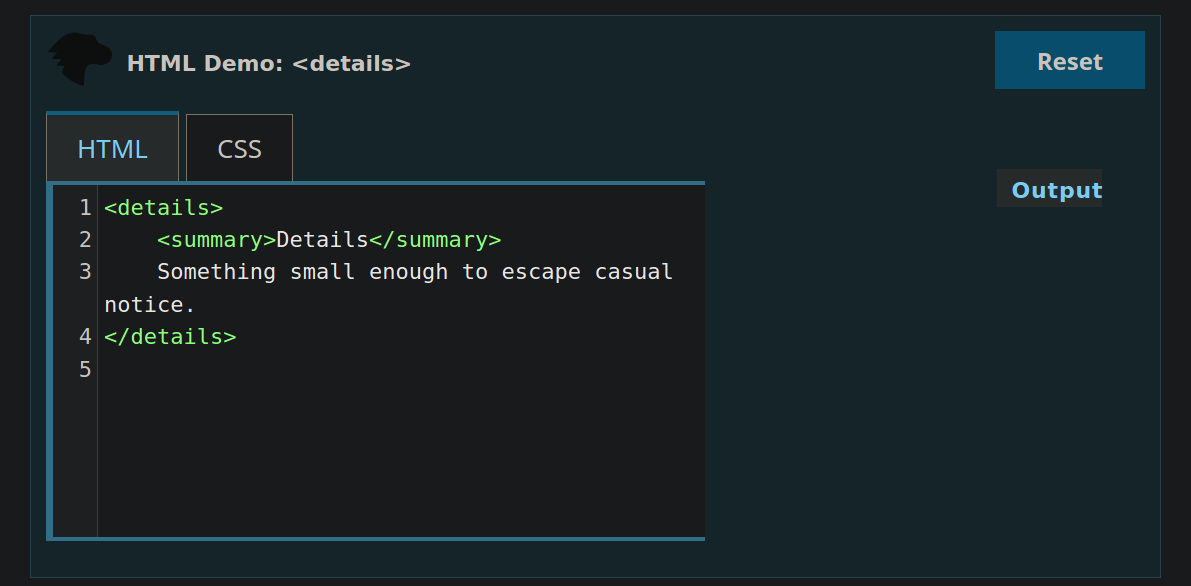Viewport: 1191px width, 586px height.
Task: Click line number 3 in the gutter
Action: [x=84, y=271]
